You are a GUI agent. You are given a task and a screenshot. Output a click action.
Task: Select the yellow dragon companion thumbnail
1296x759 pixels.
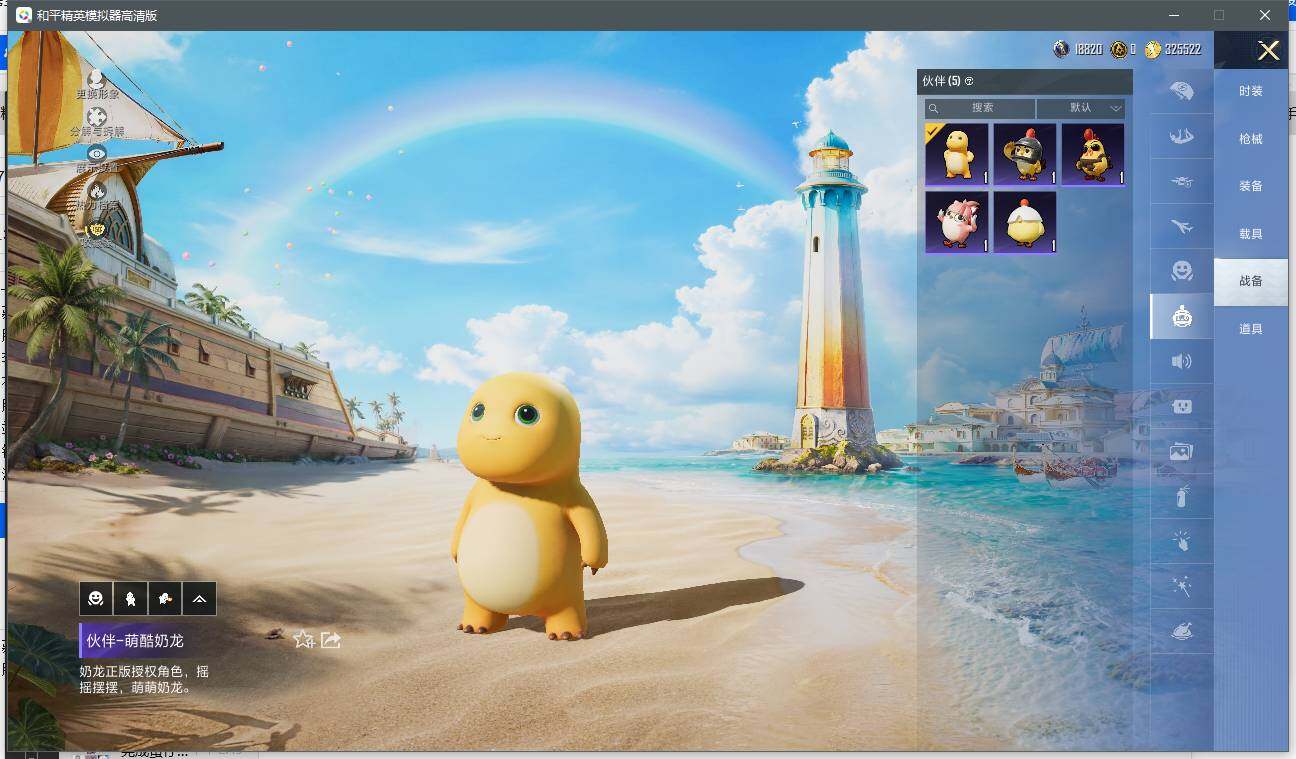[x=957, y=154]
